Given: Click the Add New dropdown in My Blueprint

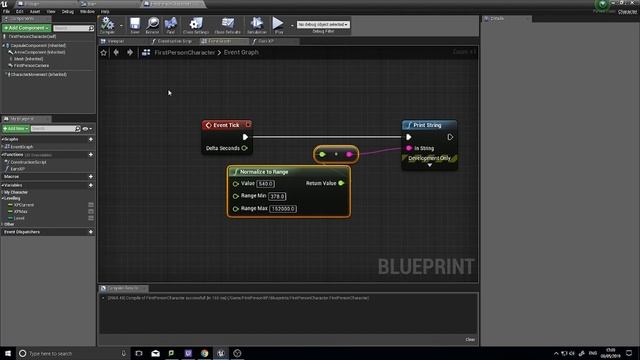Looking at the screenshot, I should (16, 129).
